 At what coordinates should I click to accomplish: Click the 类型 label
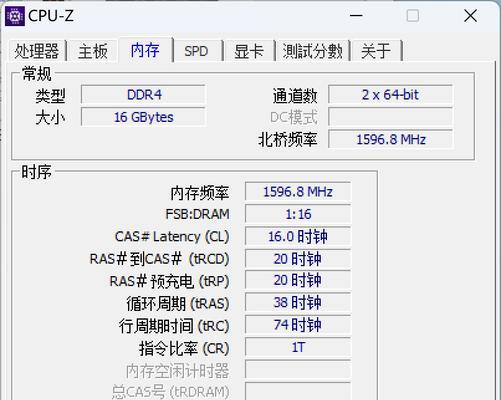(x=50, y=96)
